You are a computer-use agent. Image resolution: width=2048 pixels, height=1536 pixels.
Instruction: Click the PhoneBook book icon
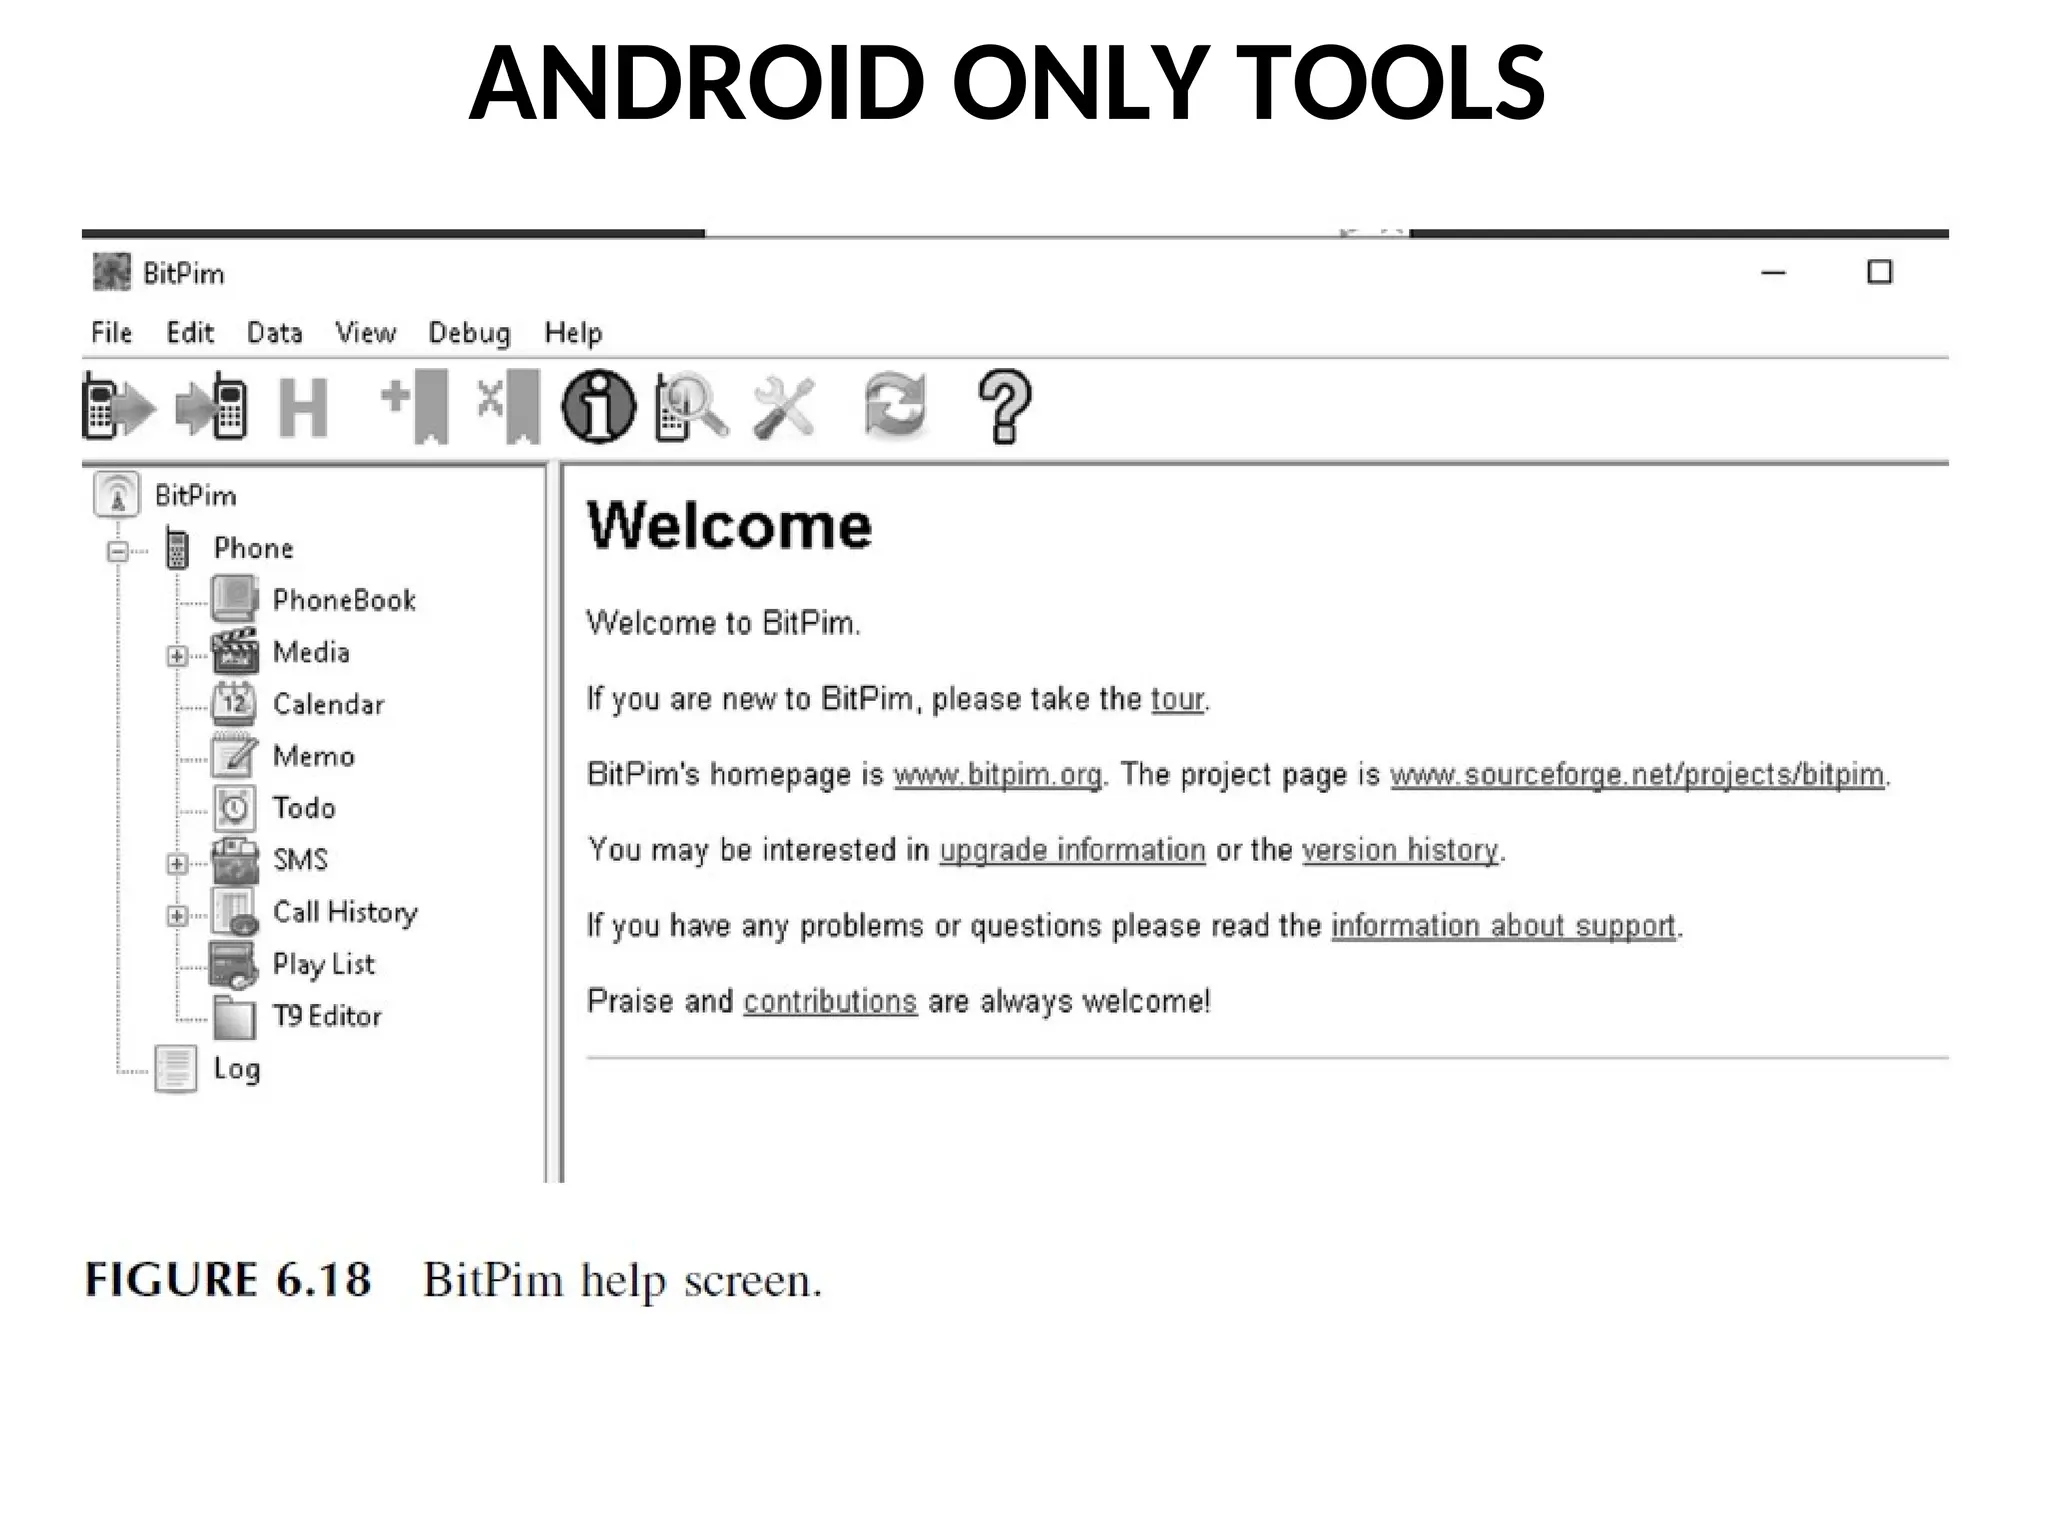[235, 599]
